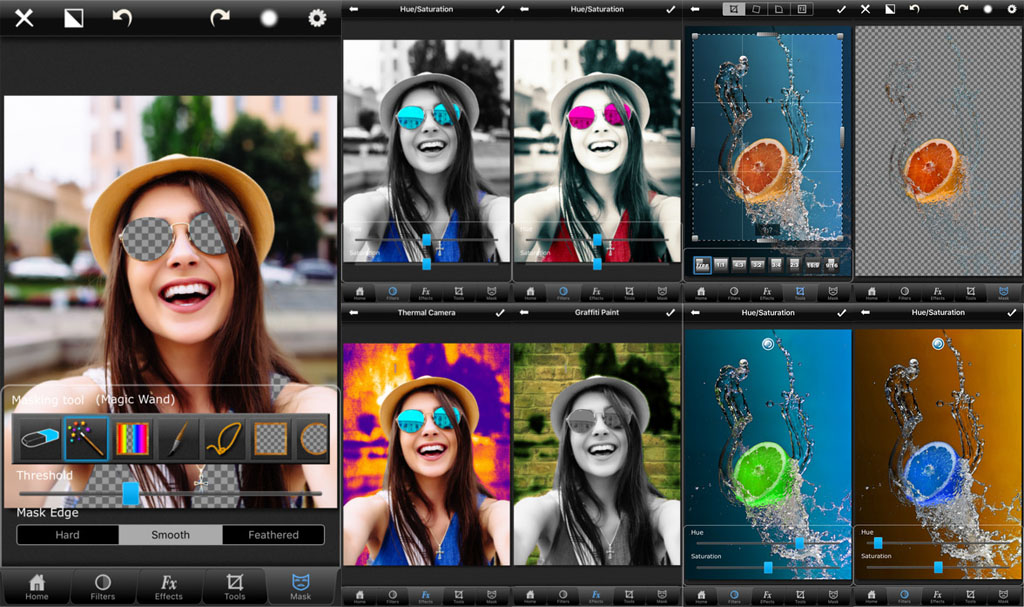Open the Effects tab in the large left editor
The image size is (1024, 607).
click(168, 586)
